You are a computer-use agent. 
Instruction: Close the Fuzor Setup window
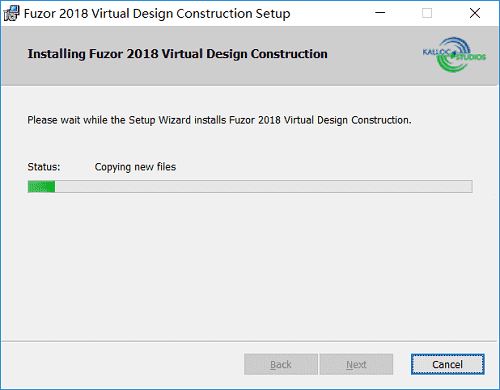(475, 13)
